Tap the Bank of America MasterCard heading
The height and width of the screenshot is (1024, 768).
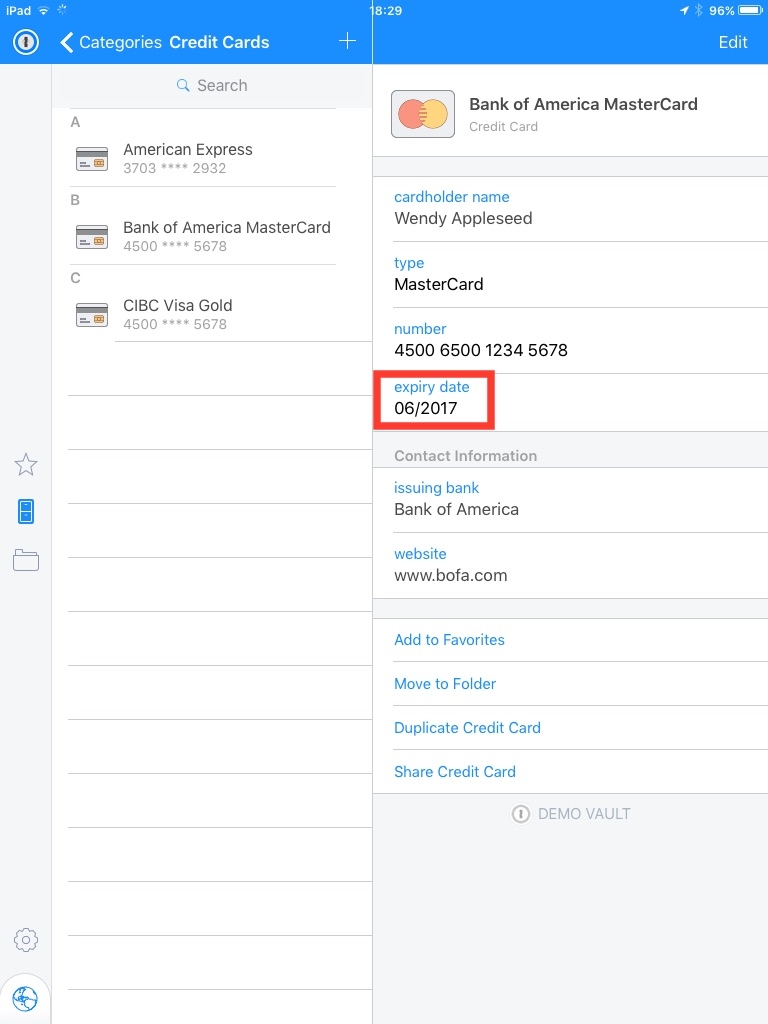583,104
